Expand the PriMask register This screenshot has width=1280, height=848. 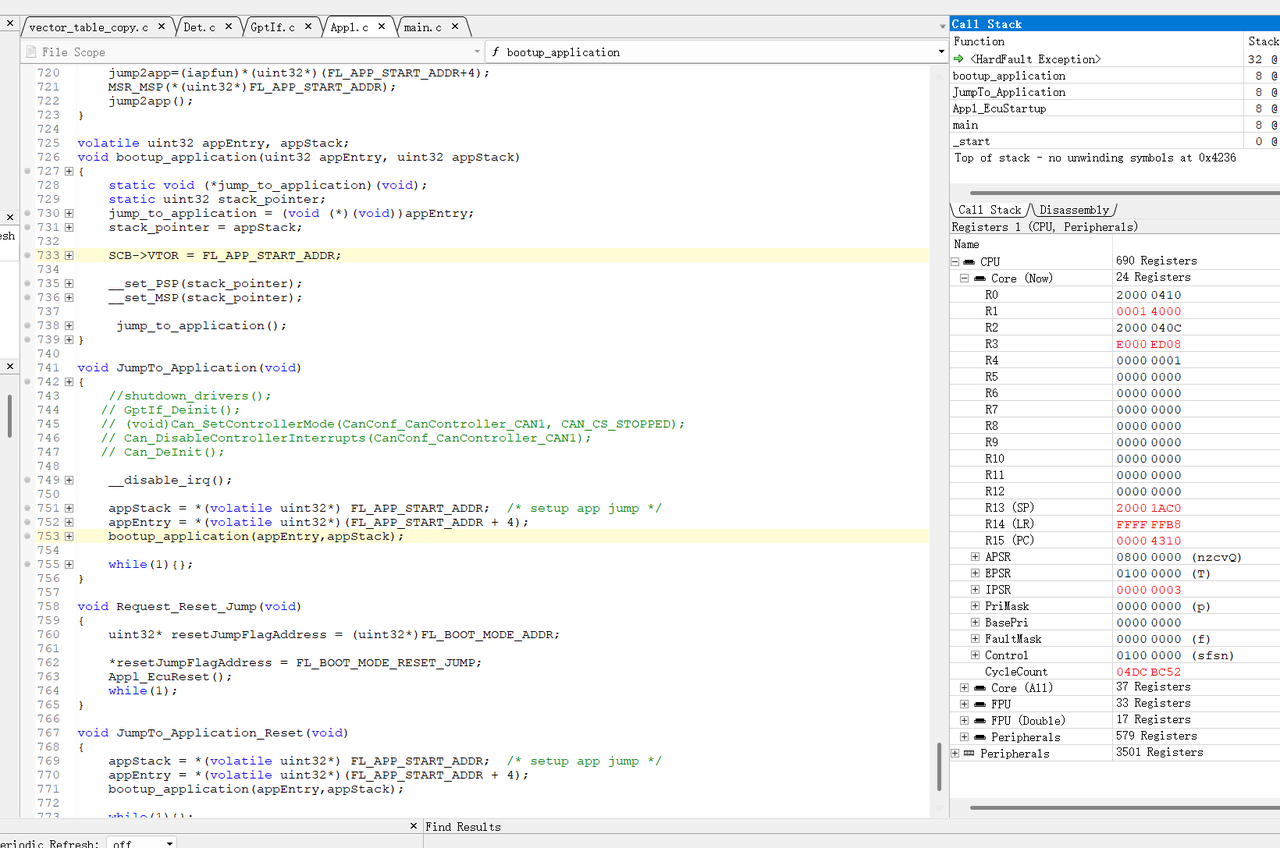(x=975, y=606)
